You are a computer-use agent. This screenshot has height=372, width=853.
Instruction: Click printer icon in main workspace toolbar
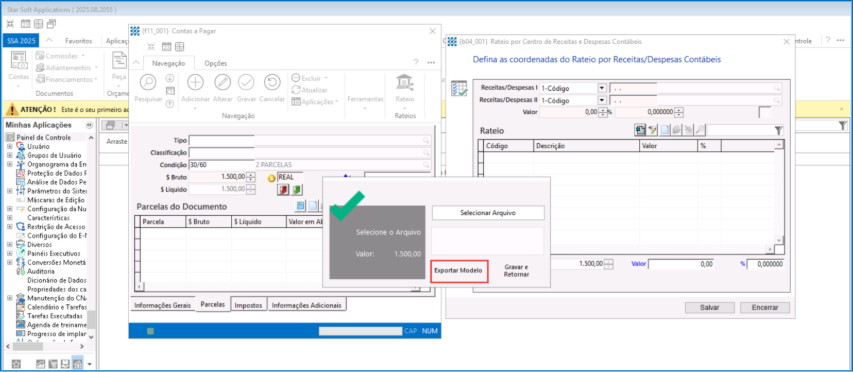[110, 125]
